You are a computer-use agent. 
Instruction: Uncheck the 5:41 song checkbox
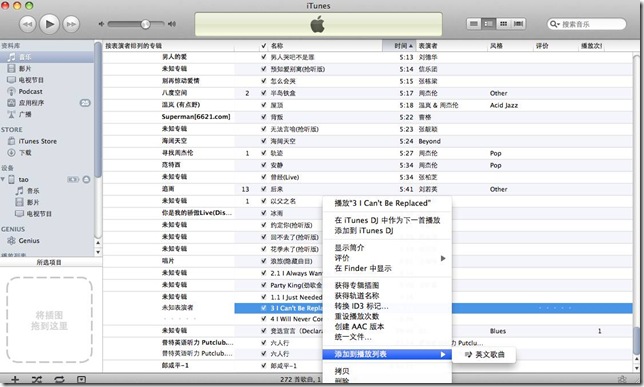(x=264, y=189)
